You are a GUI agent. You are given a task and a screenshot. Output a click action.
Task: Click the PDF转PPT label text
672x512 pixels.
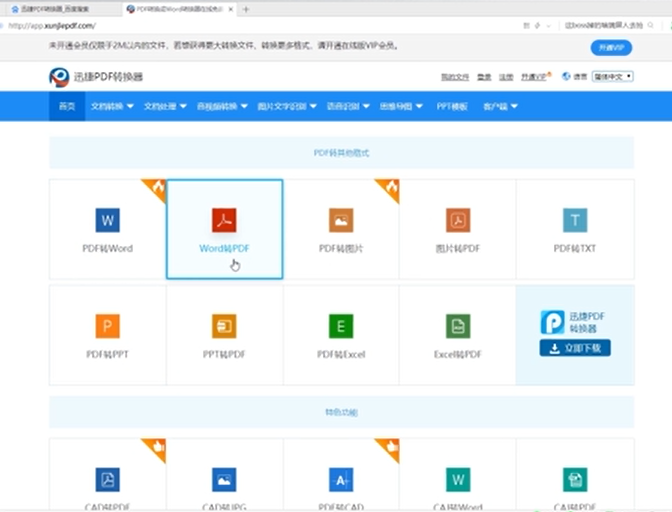[x=108, y=354]
